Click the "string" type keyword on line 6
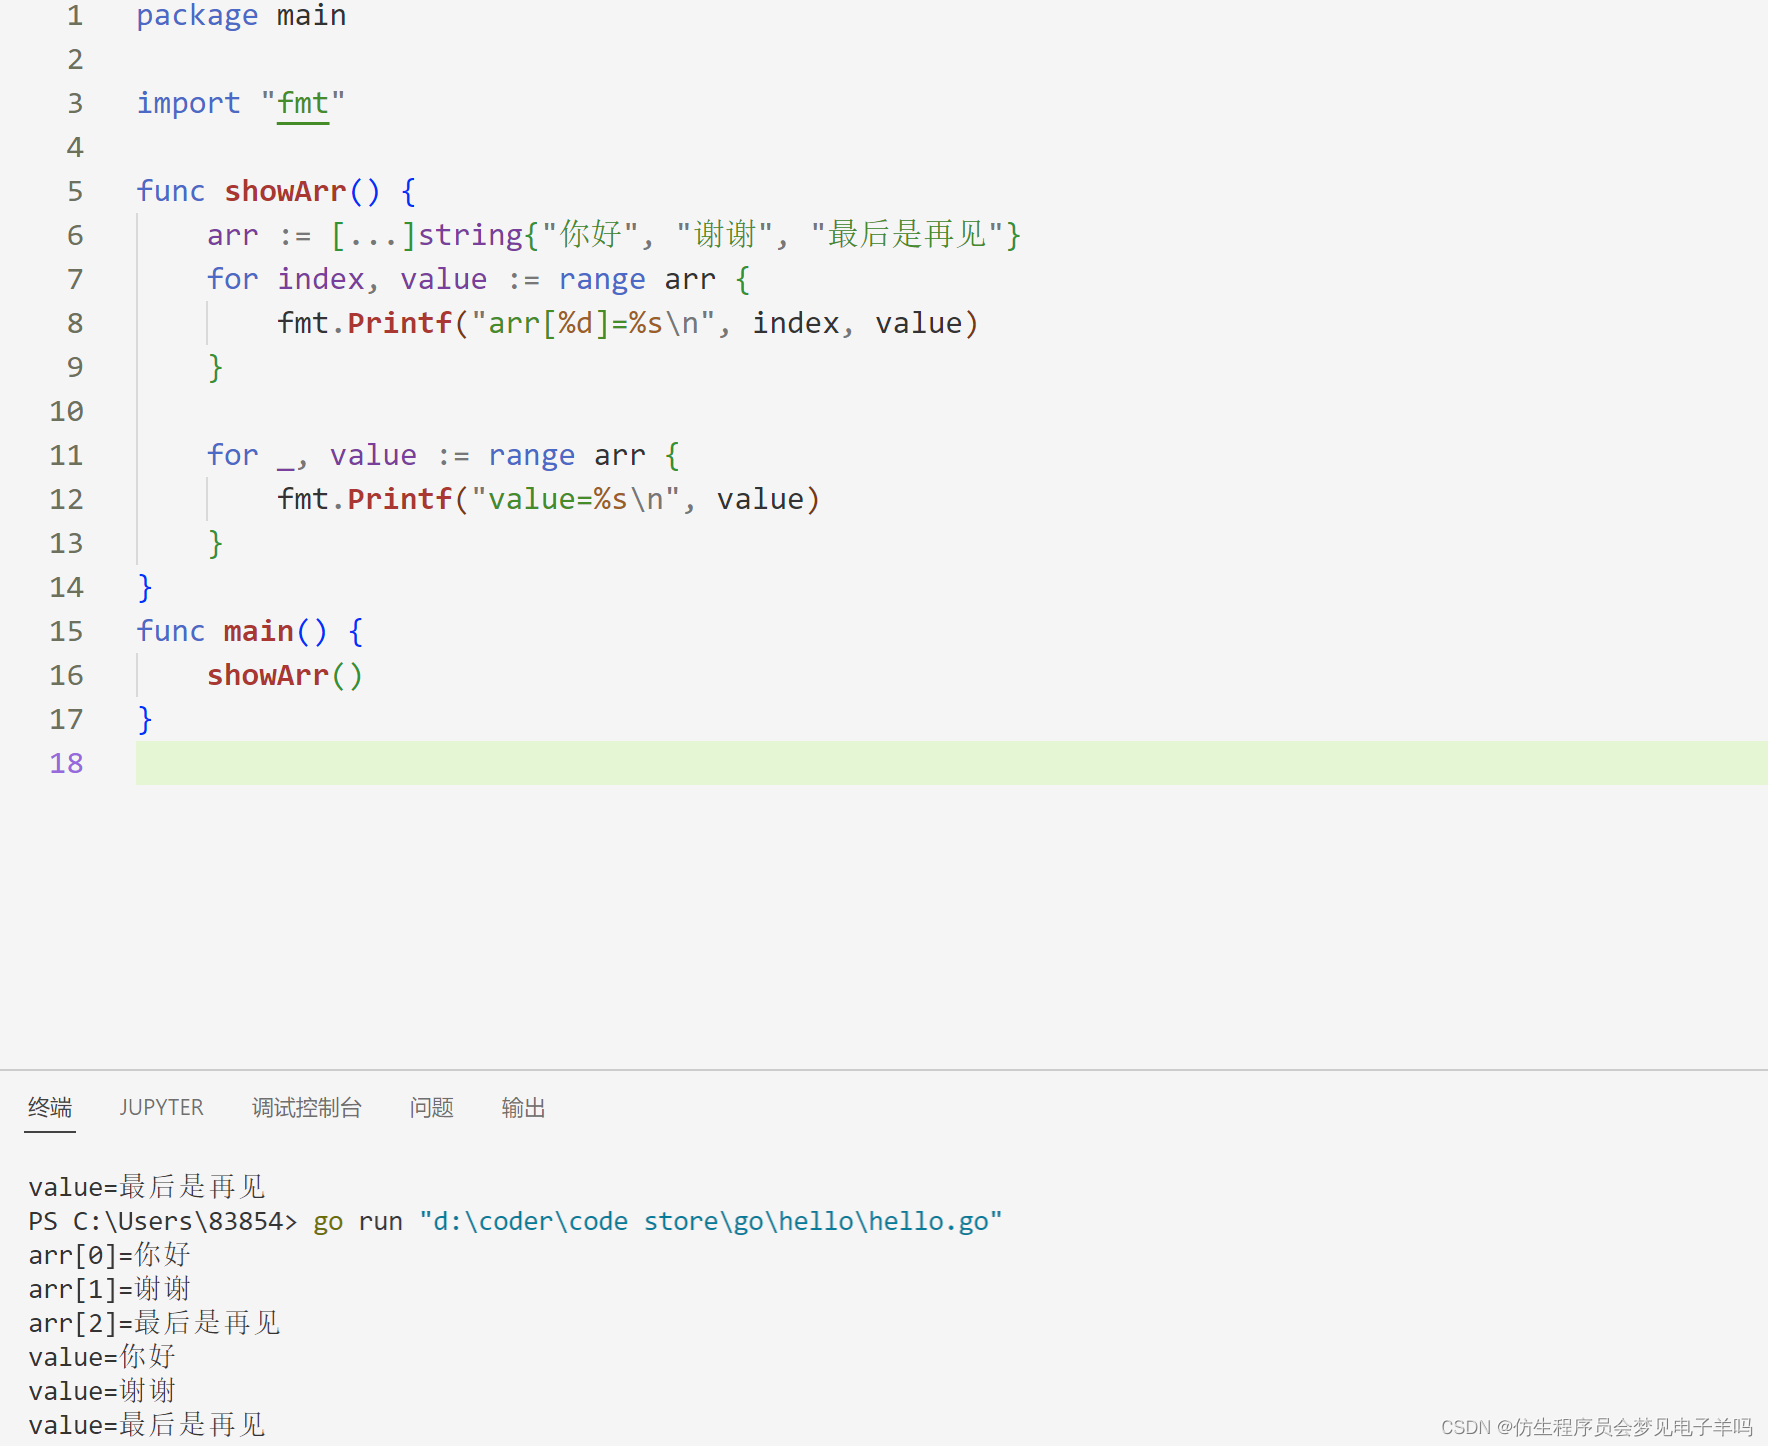The width and height of the screenshot is (1768, 1446). [x=470, y=235]
